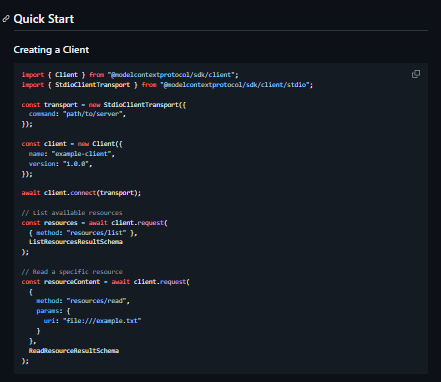Click the "resources/read" method string

click(x=98, y=301)
